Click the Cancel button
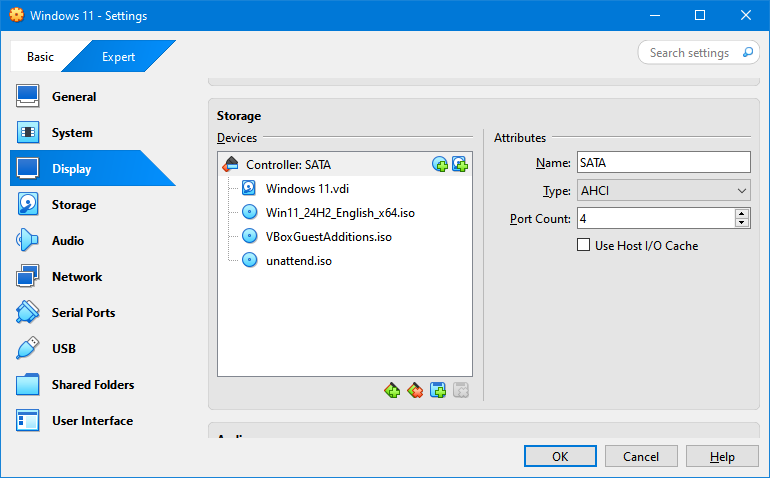This screenshot has height=478, width=770. pos(641,456)
